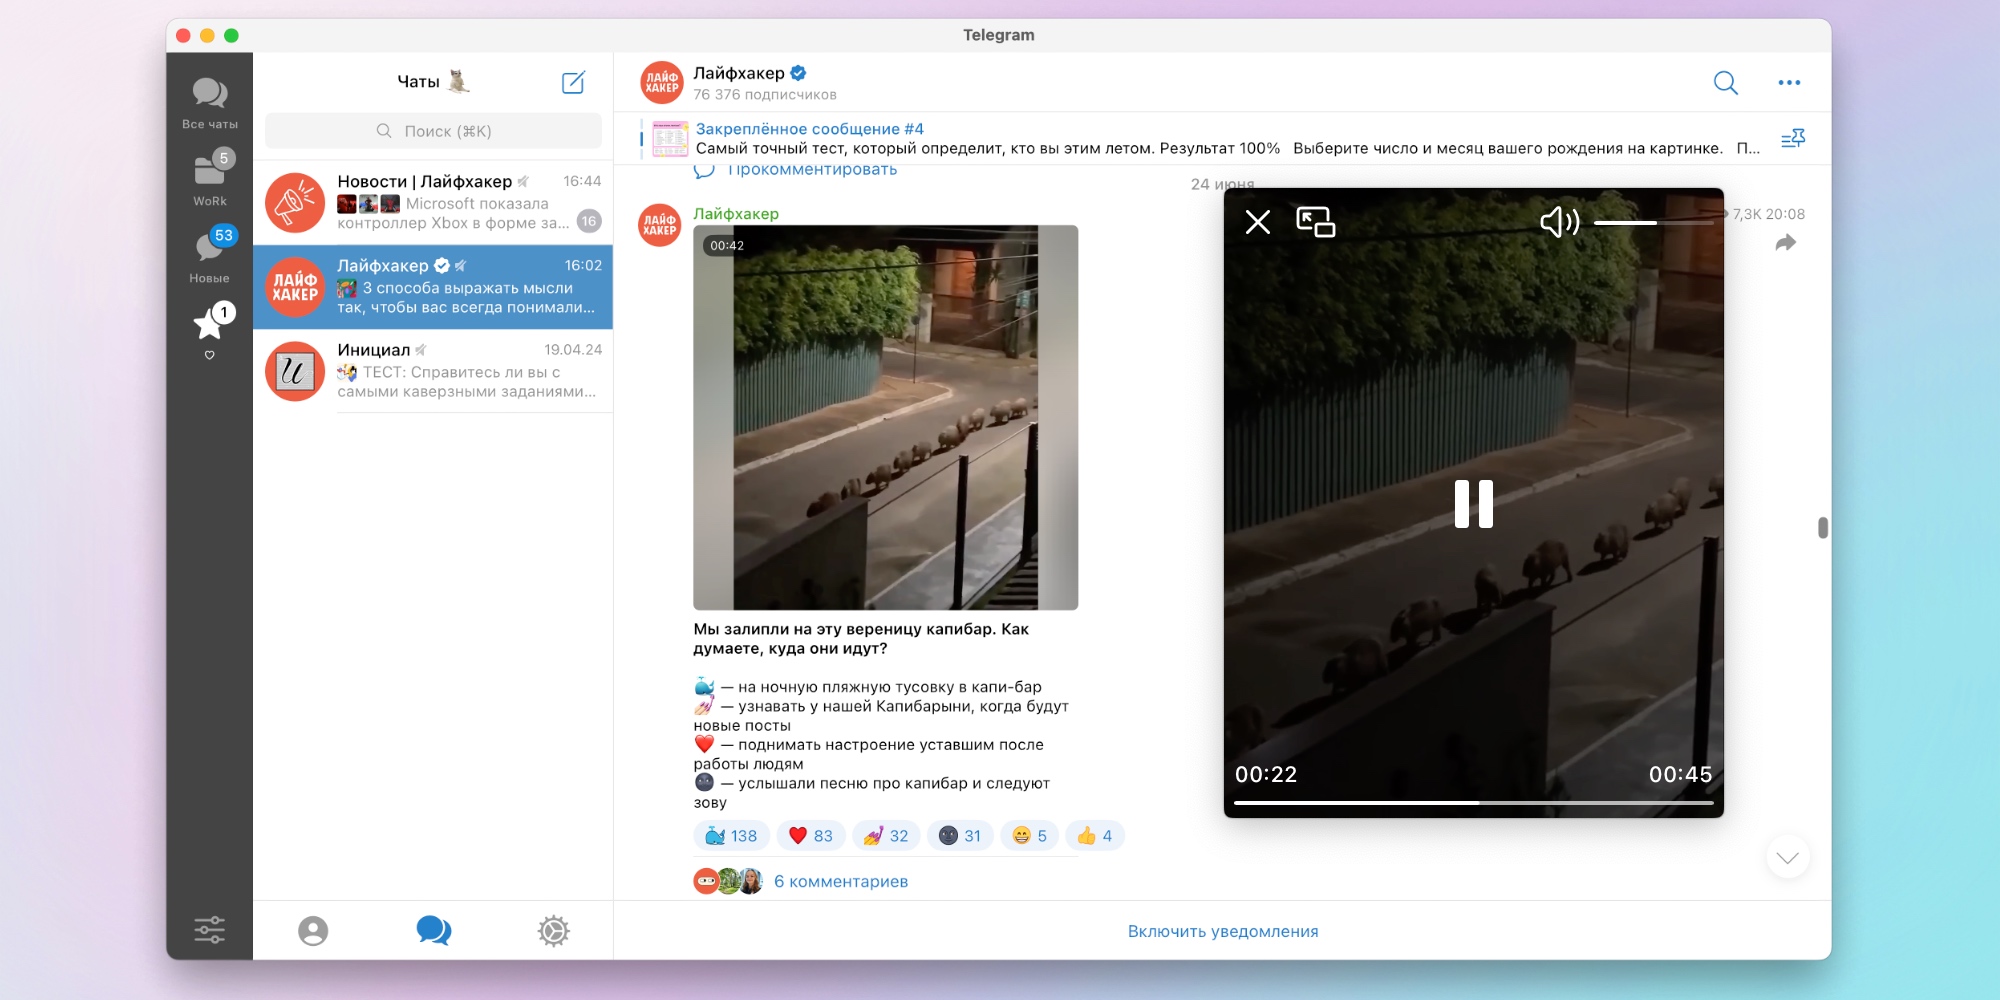This screenshot has width=2000, height=1000.
Task: Toggle the heart reaction with 83
Action: click(811, 836)
